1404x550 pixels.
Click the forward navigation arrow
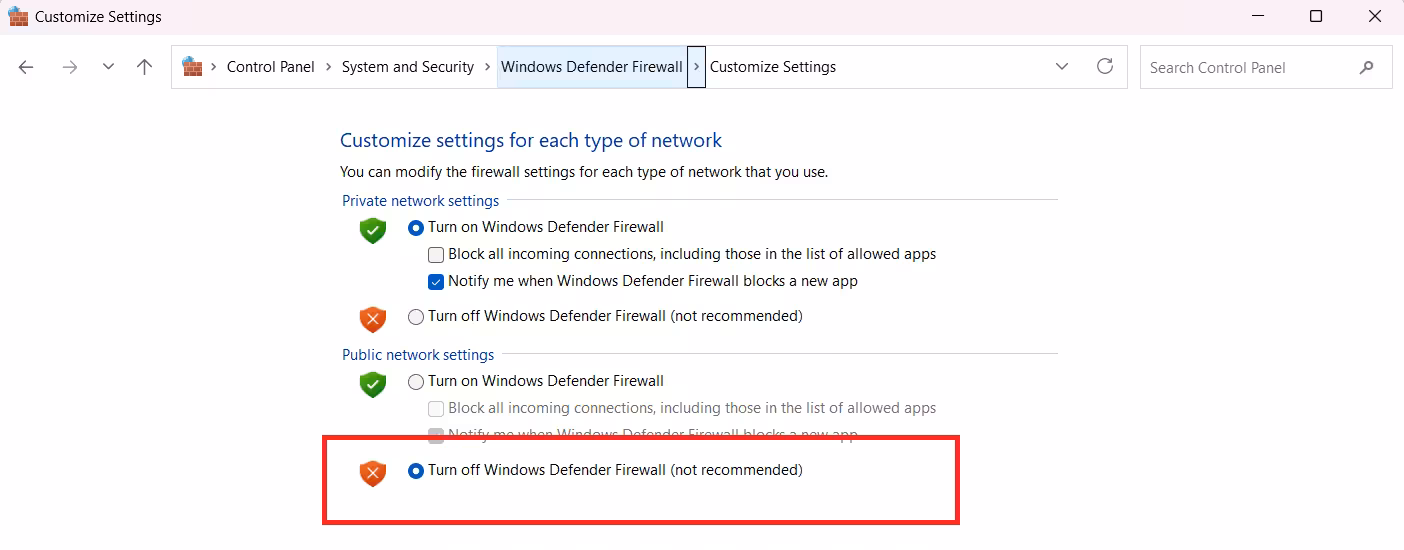[x=69, y=67]
